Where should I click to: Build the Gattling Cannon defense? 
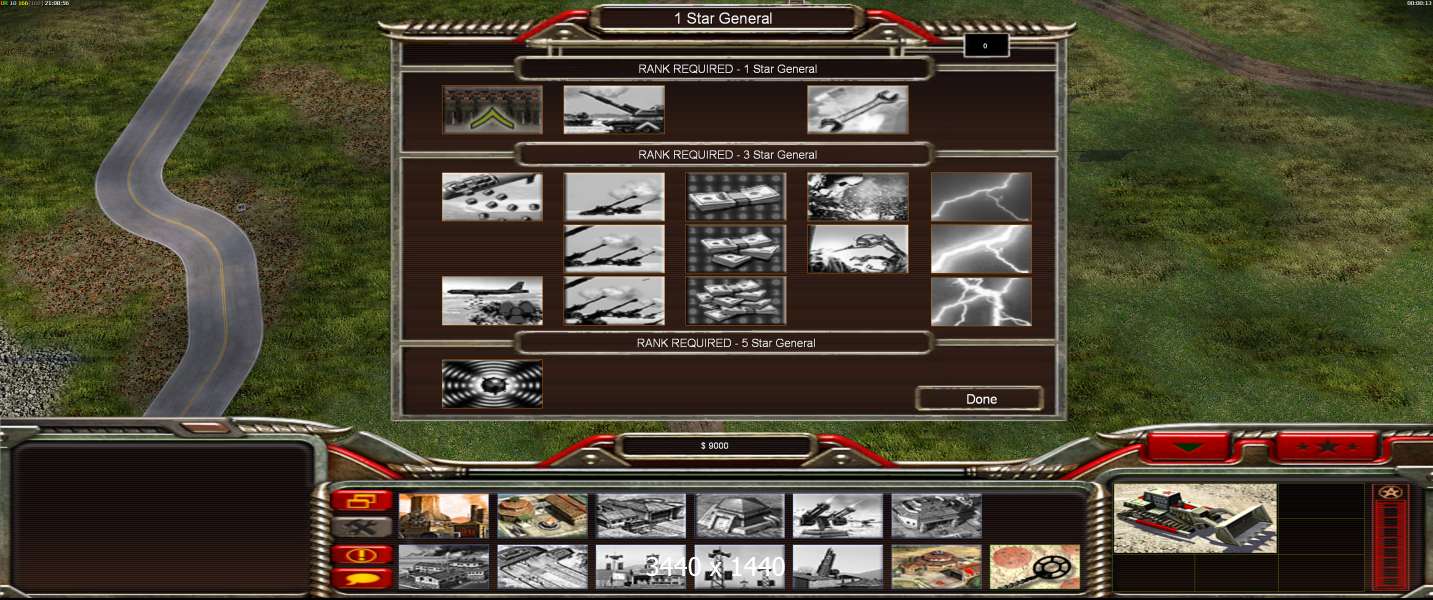[838, 516]
